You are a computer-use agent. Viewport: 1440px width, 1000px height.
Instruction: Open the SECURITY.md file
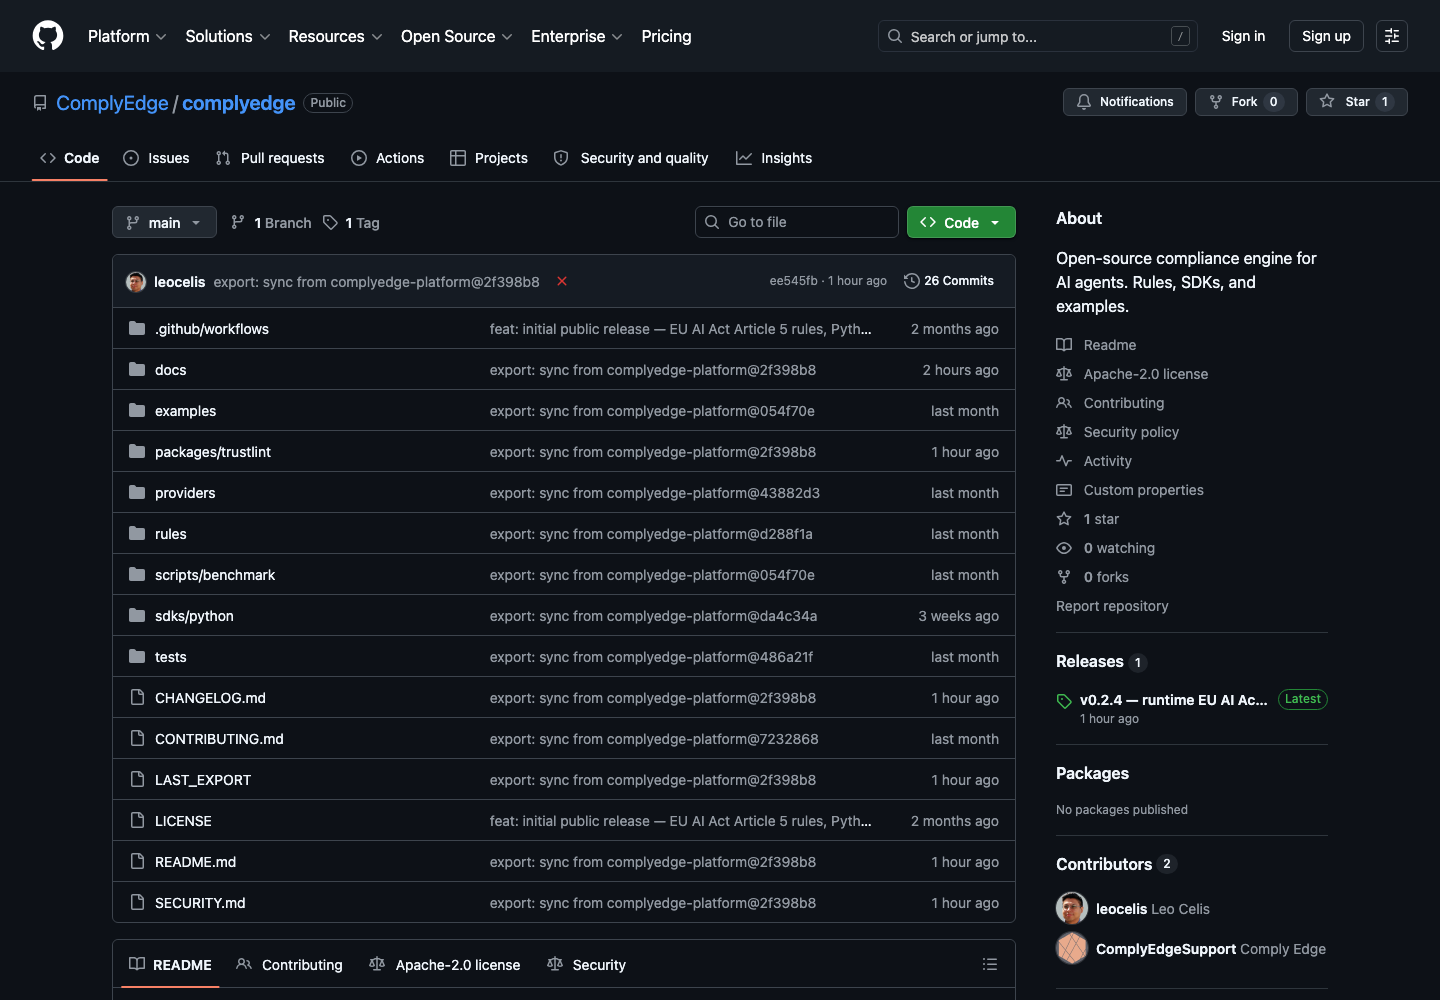(200, 903)
